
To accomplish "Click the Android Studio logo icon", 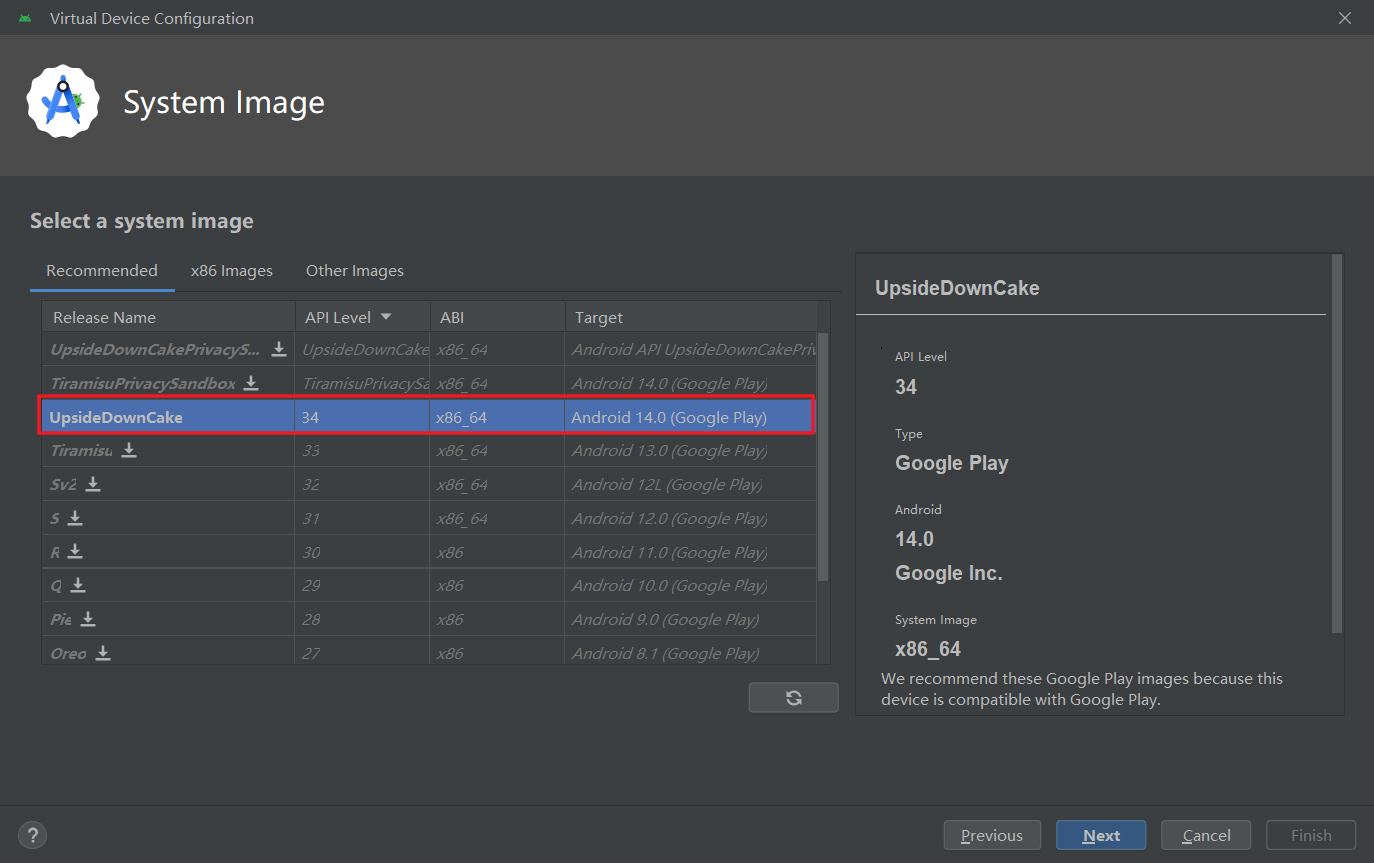I will click(63, 101).
